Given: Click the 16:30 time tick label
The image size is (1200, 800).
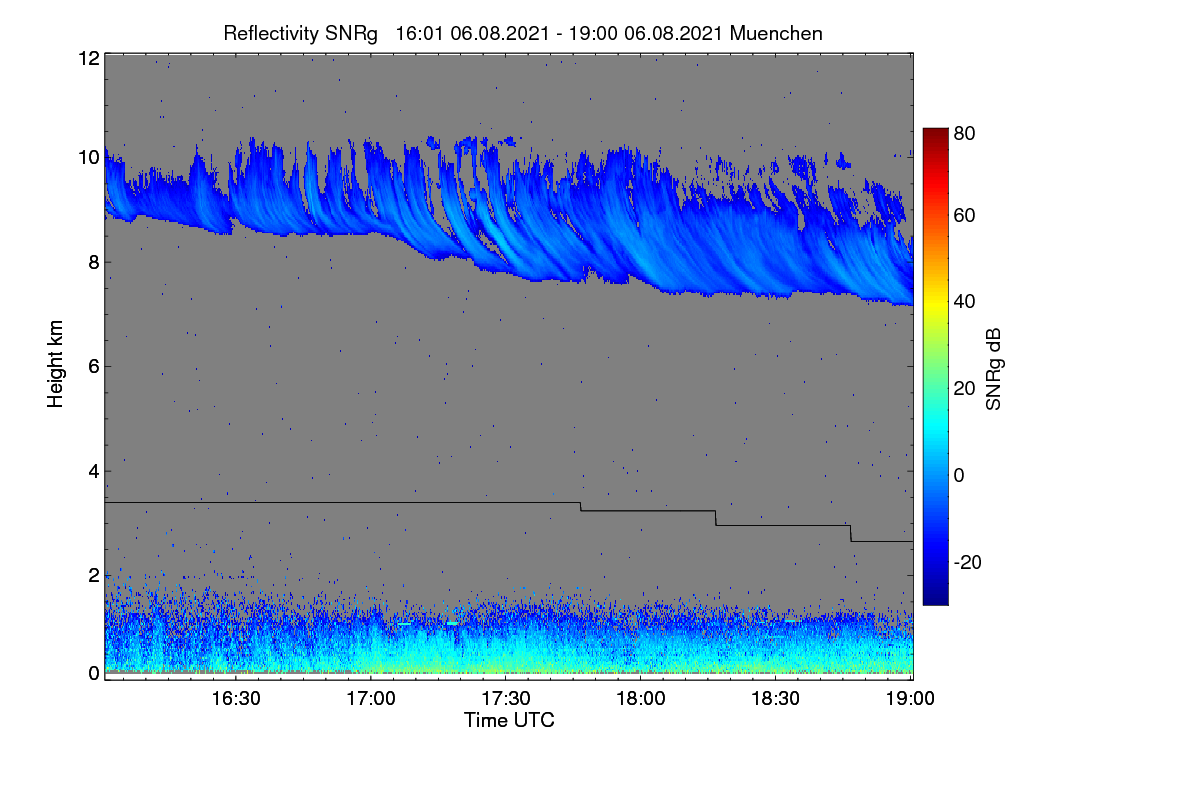Looking at the screenshot, I should [x=236, y=699].
